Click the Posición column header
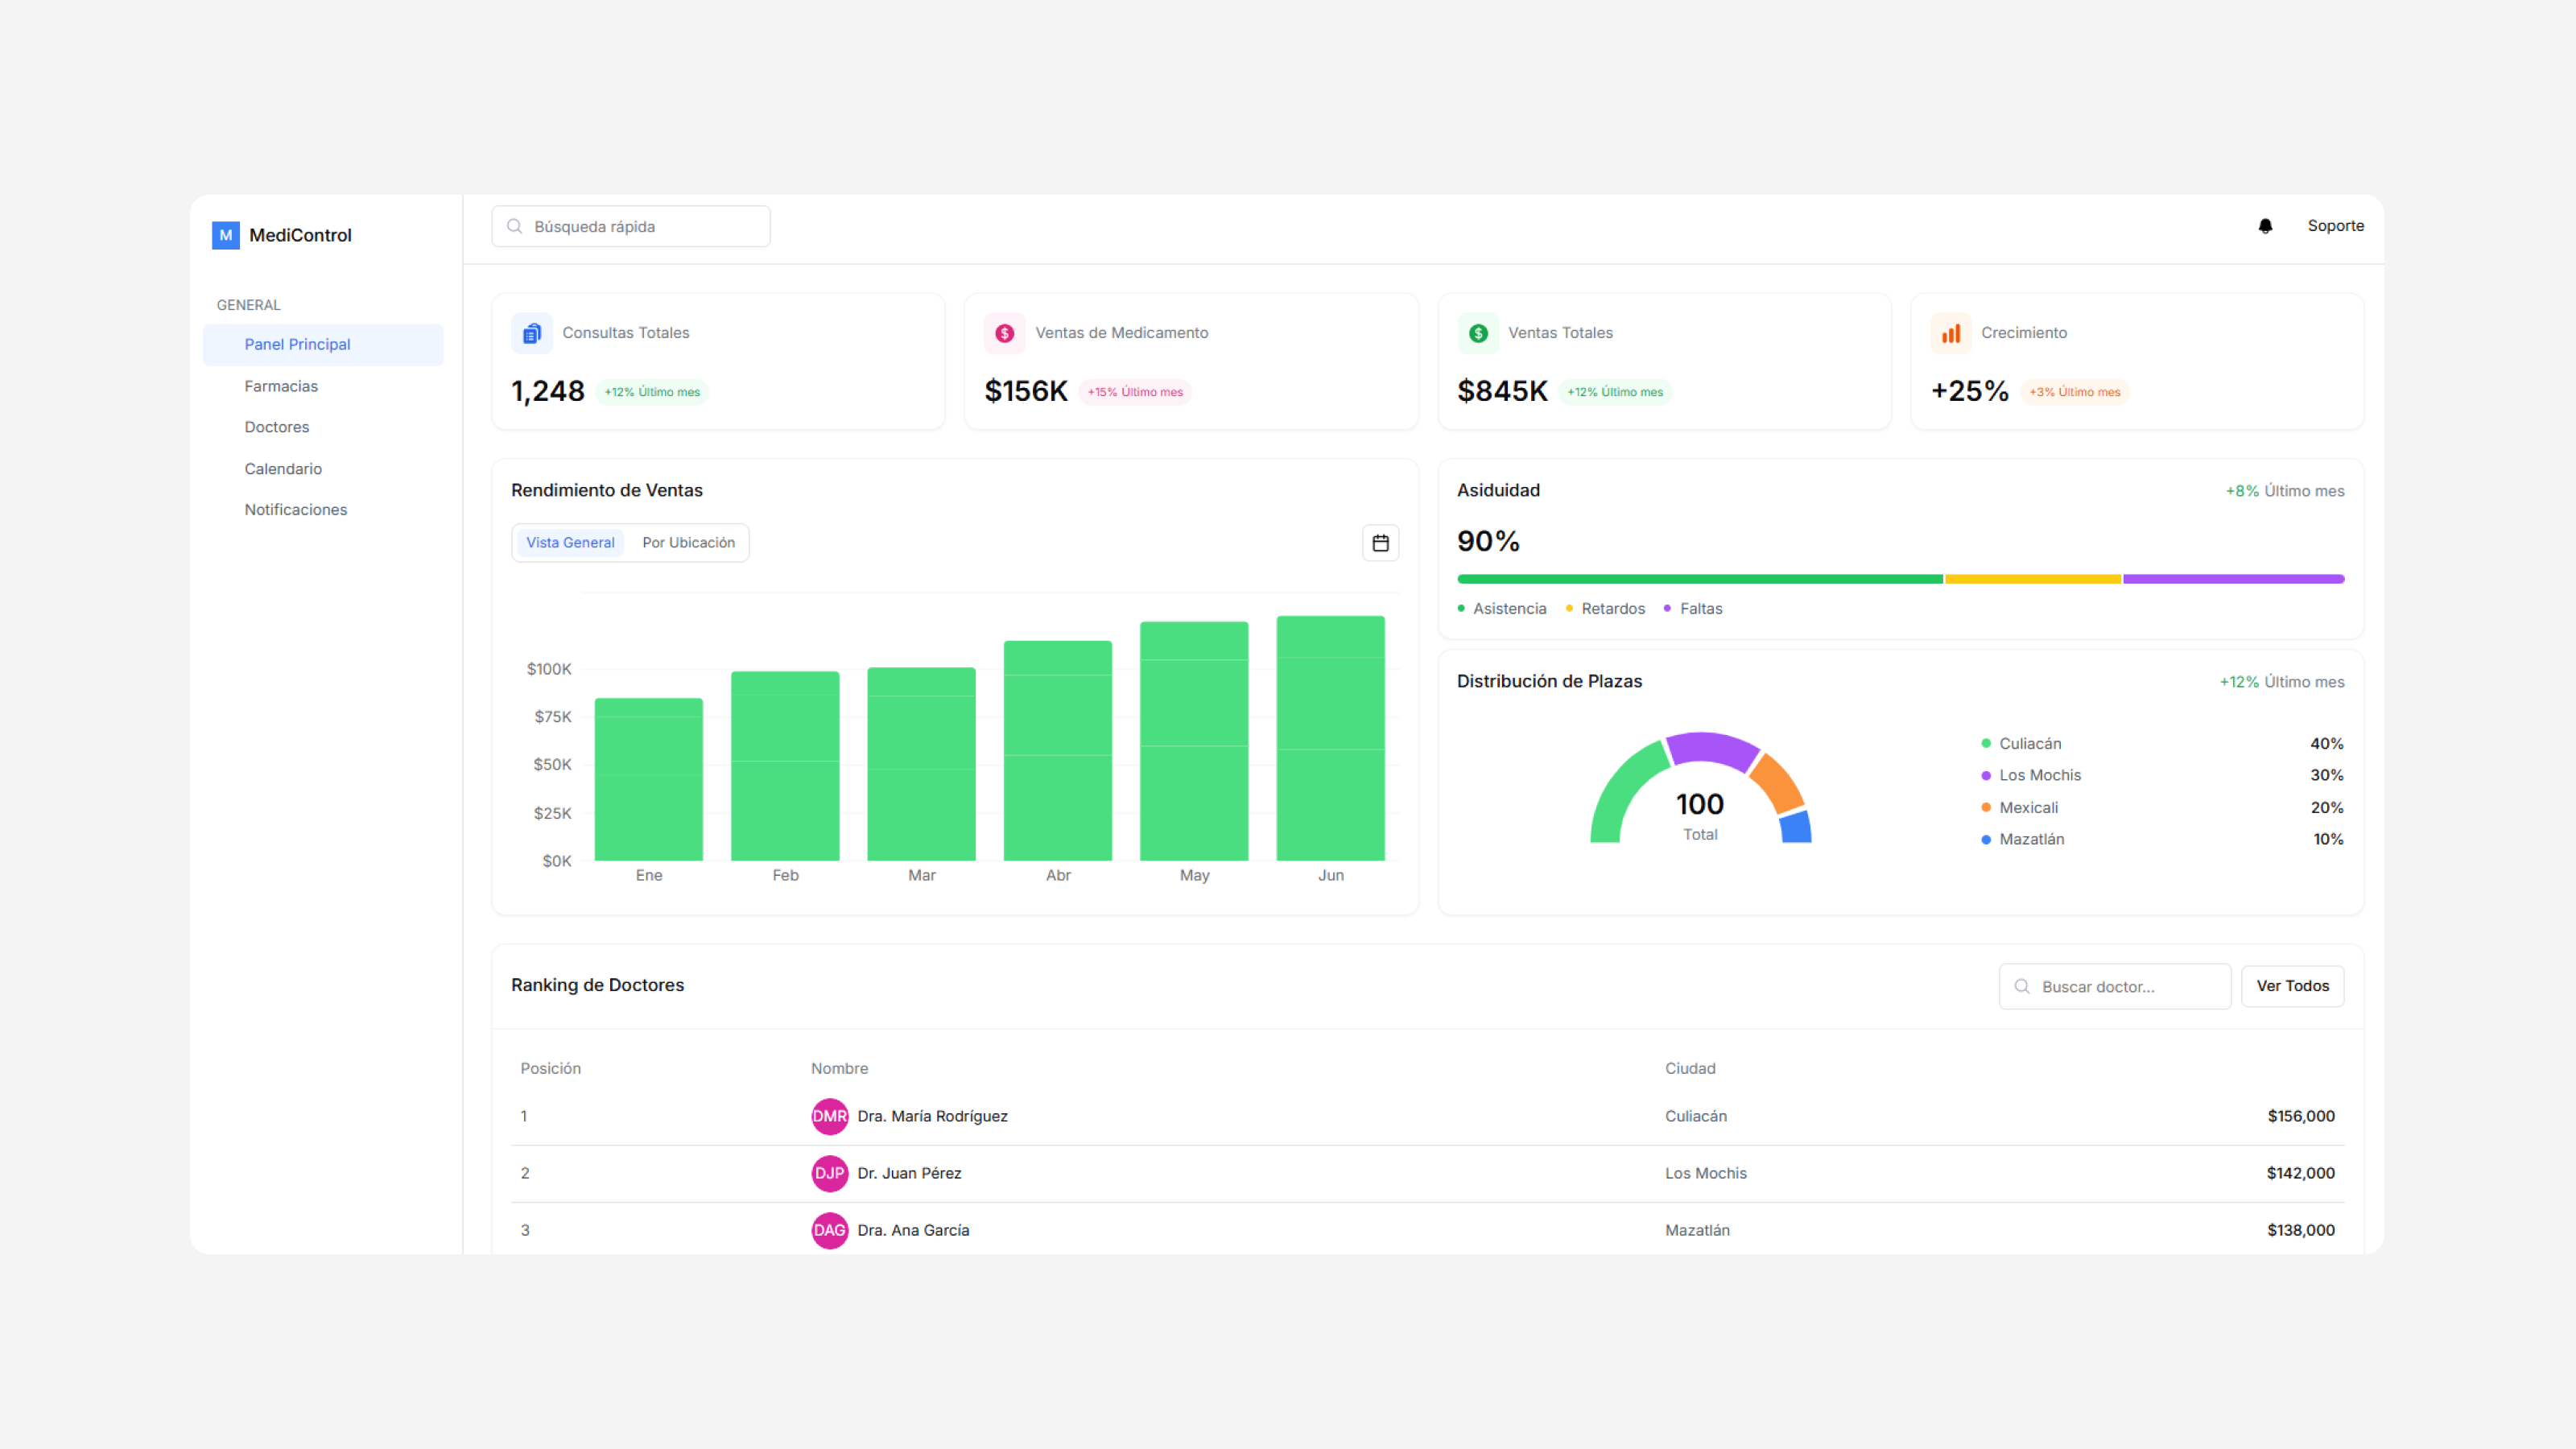 (550, 1069)
